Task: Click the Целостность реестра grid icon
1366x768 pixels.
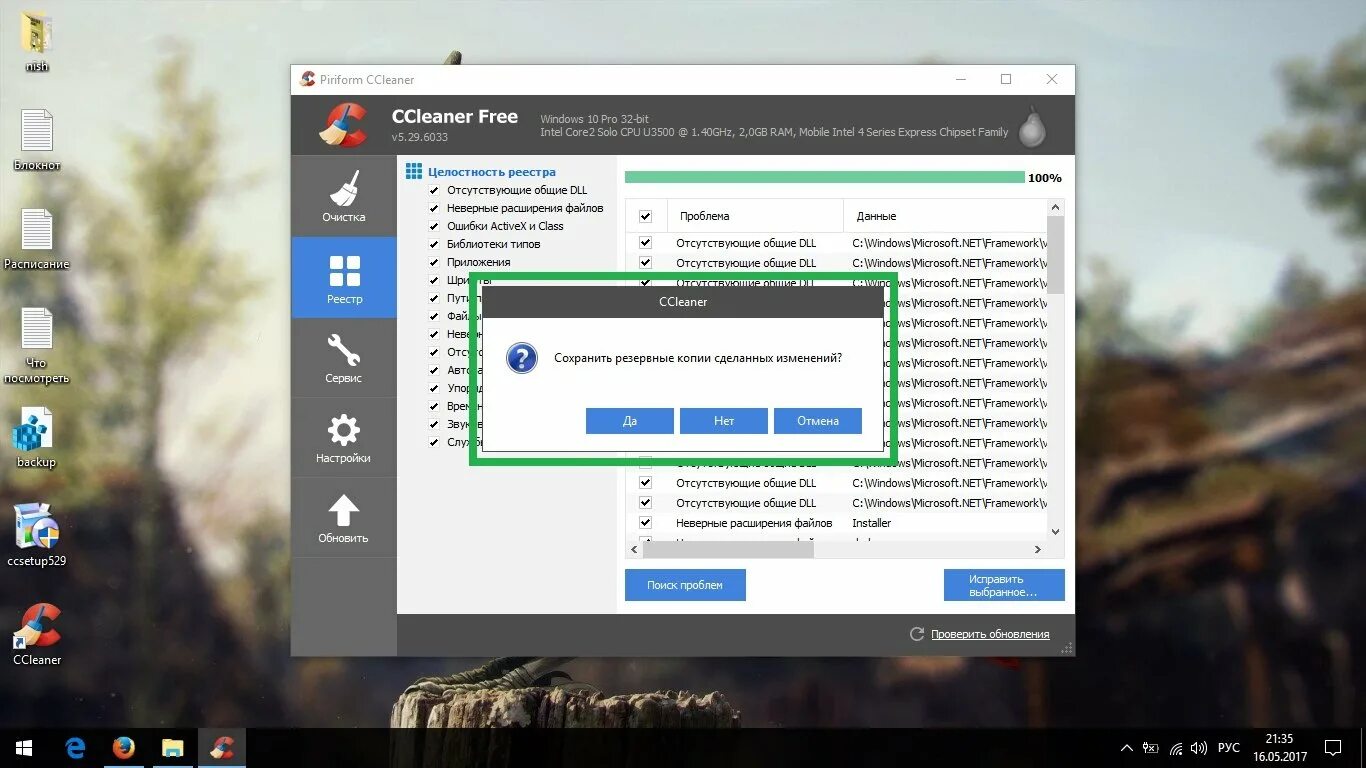Action: 414,172
